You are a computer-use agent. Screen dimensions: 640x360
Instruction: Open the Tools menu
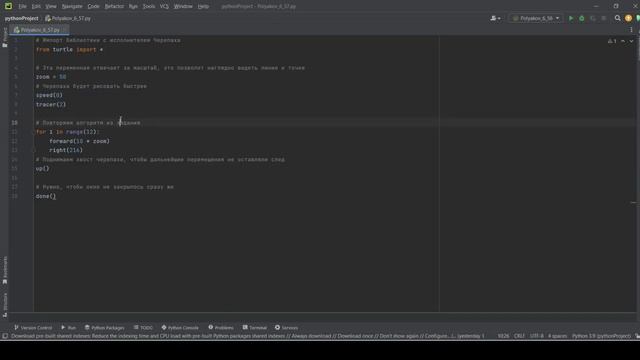point(149,6)
